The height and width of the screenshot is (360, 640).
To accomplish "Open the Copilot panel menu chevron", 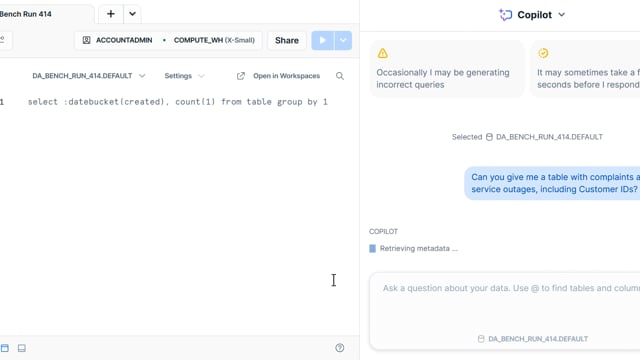I will click(562, 15).
